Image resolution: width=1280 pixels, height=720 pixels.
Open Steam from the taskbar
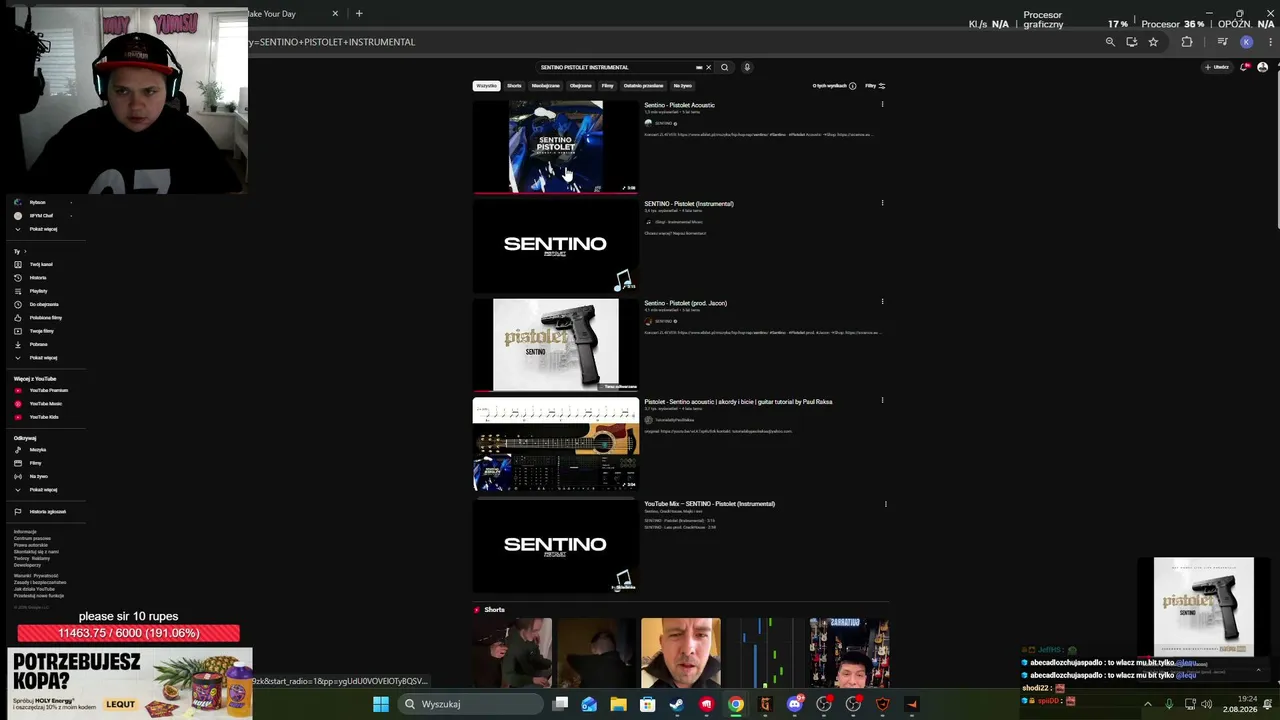pos(677,704)
